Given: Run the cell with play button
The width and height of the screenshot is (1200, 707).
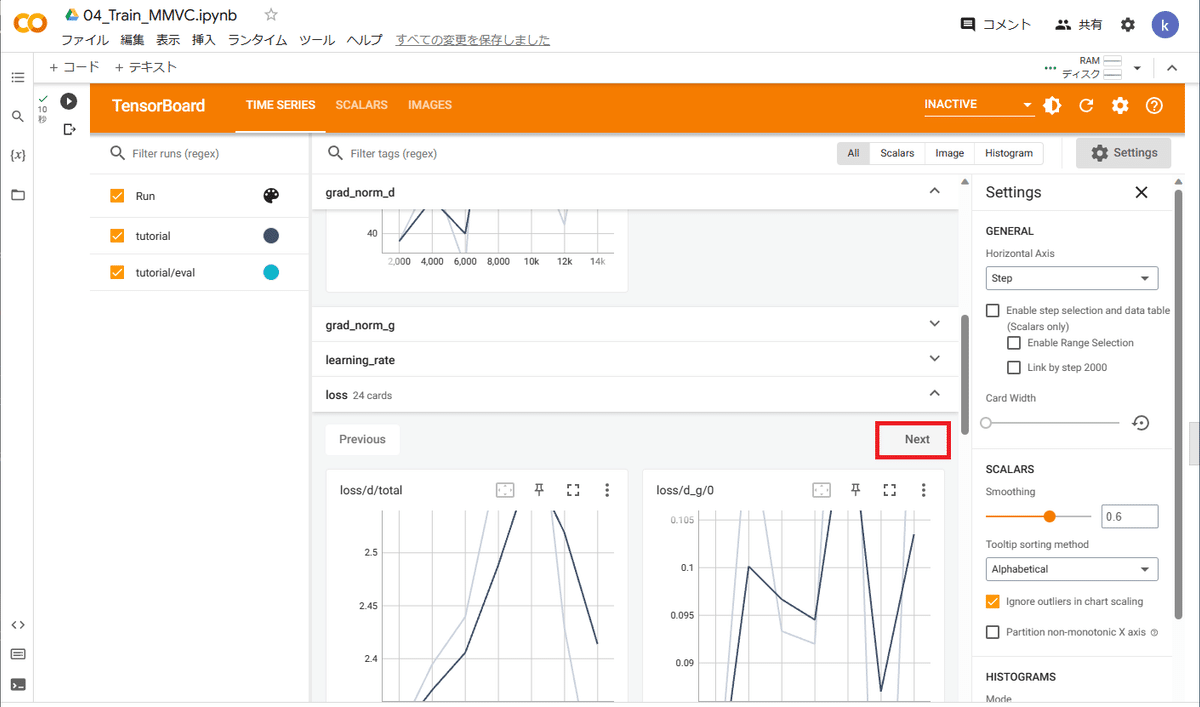Looking at the screenshot, I should tap(69, 101).
